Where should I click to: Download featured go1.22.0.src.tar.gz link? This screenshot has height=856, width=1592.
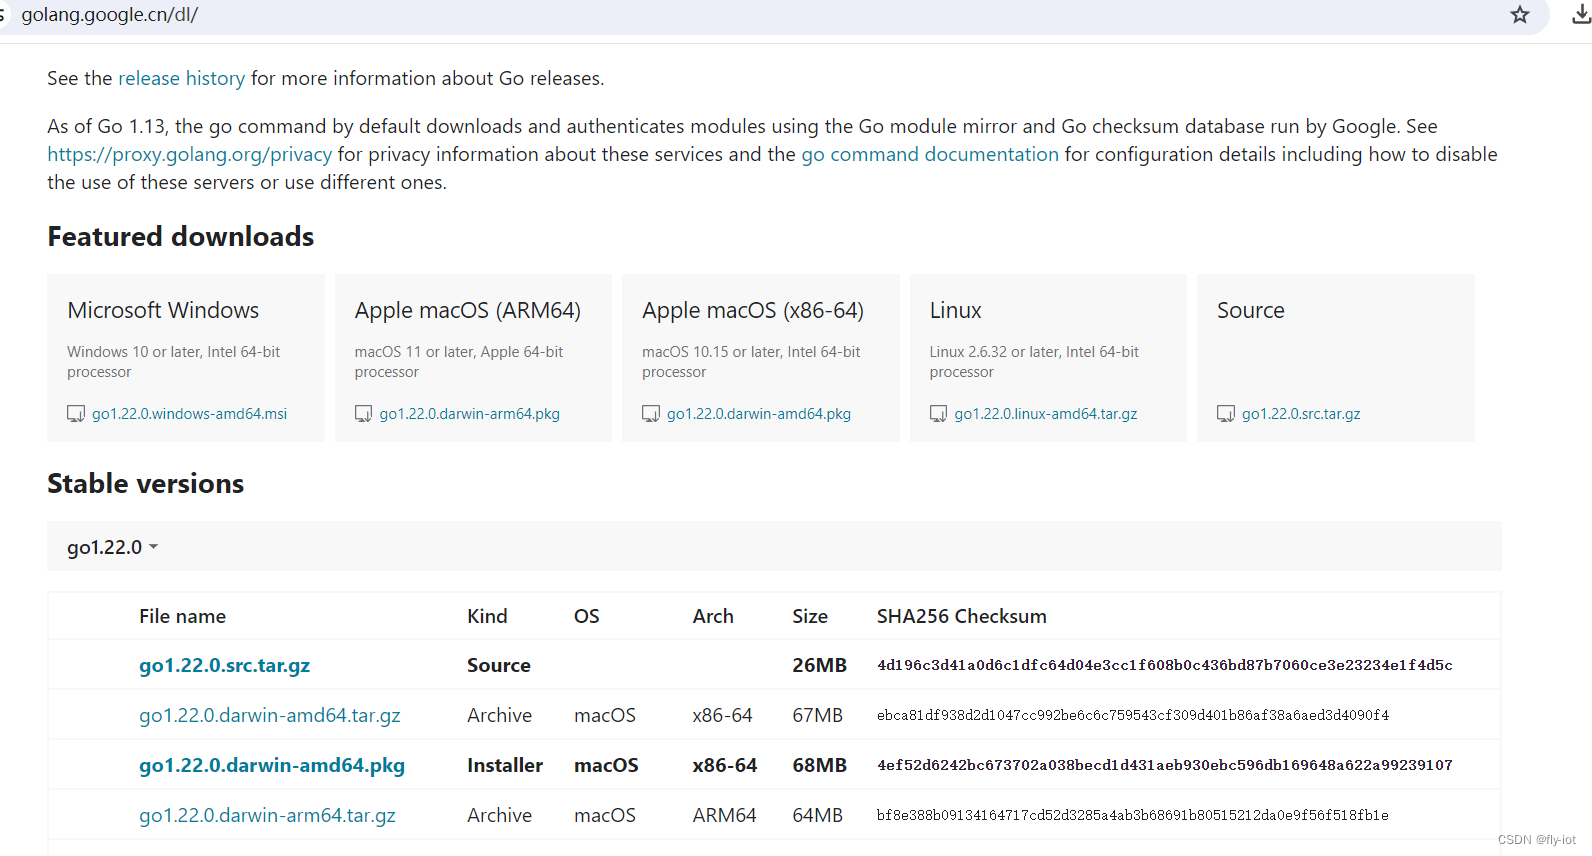pos(1301,414)
